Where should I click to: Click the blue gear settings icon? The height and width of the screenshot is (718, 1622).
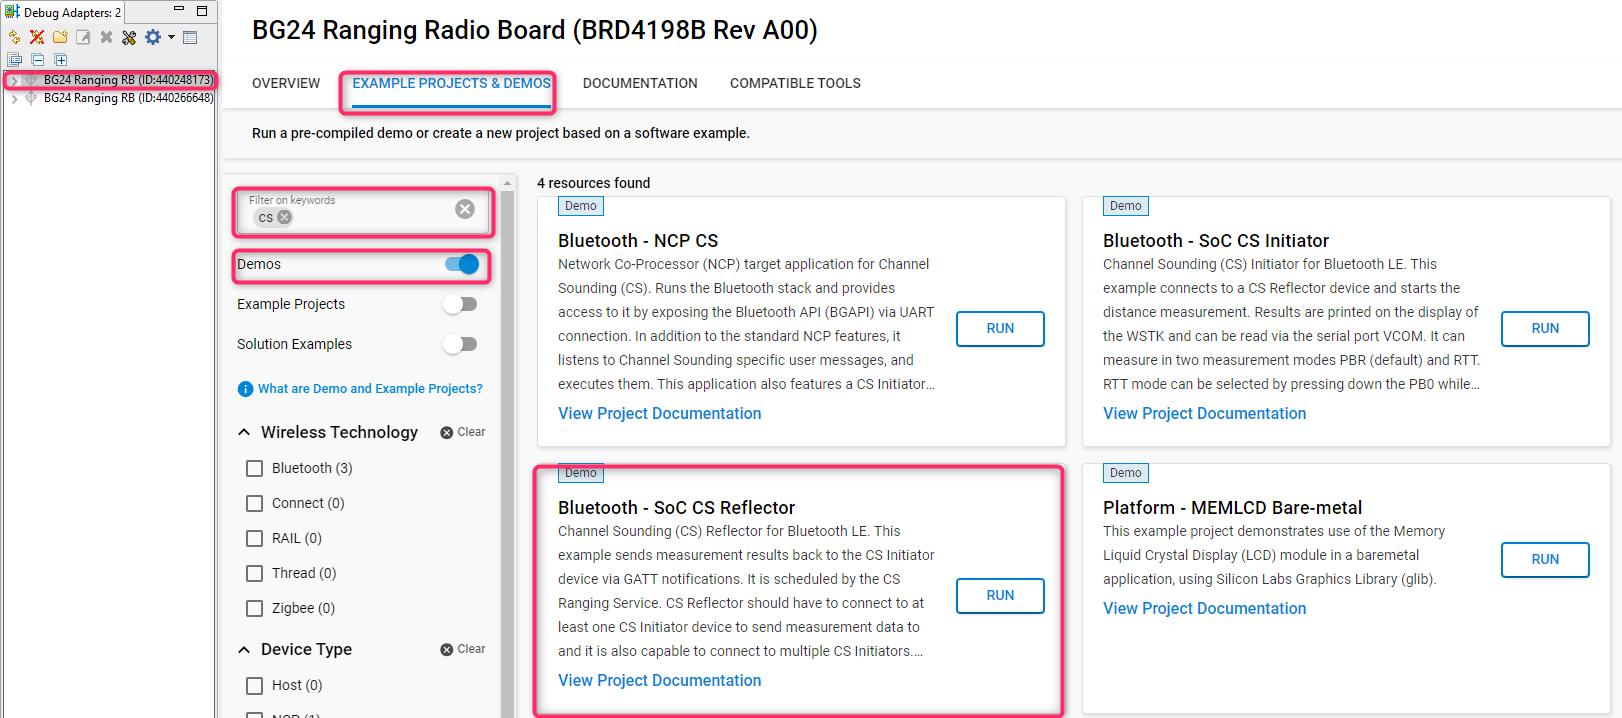[152, 37]
